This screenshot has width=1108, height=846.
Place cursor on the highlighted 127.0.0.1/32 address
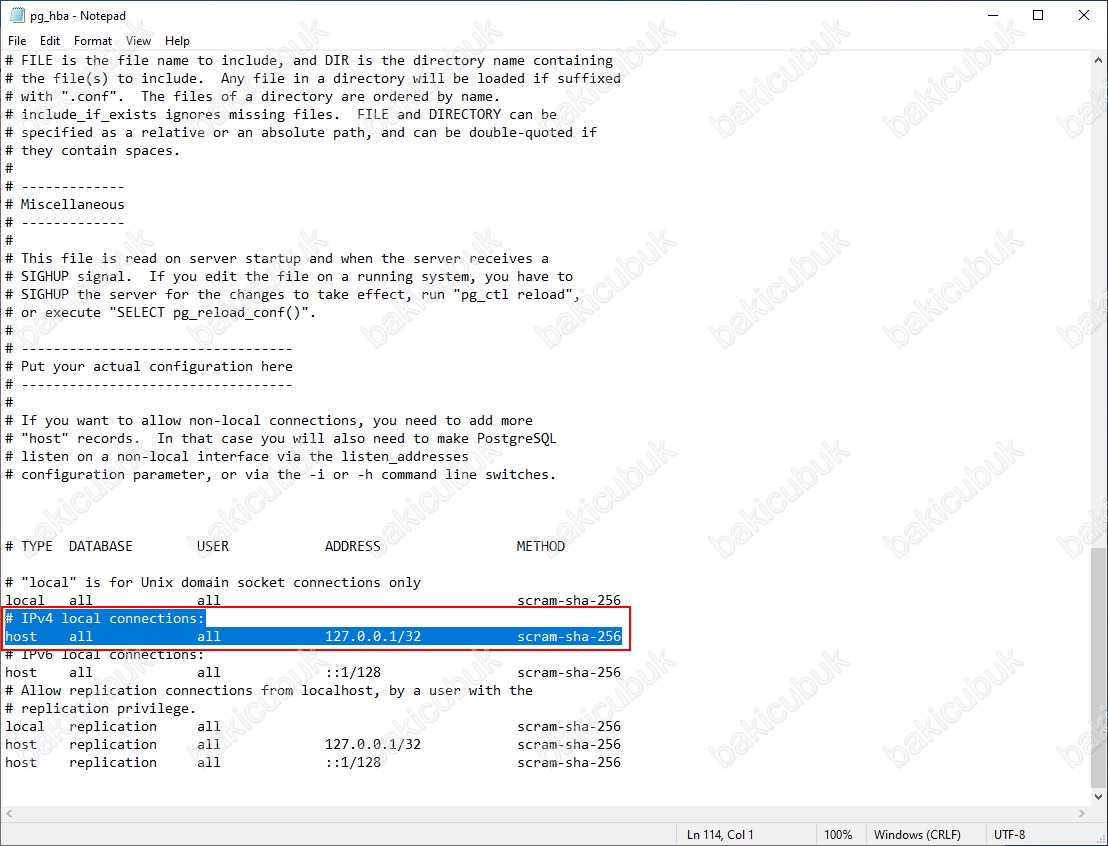click(x=372, y=636)
